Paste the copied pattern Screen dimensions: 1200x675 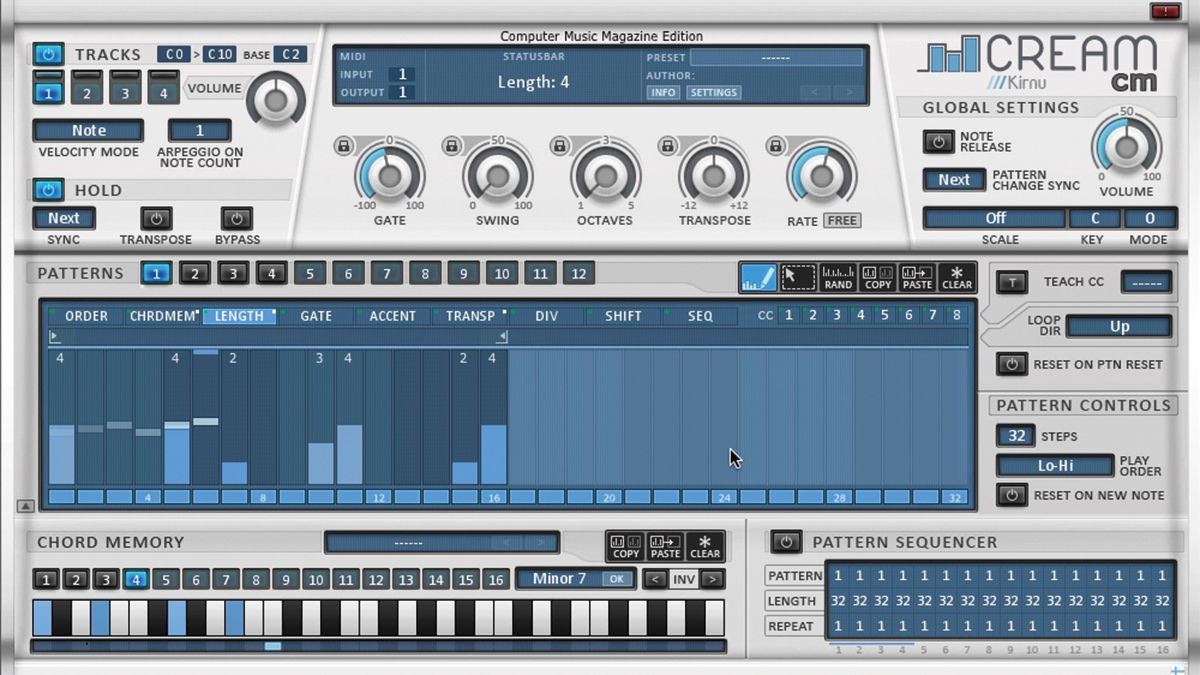pos(917,277)
